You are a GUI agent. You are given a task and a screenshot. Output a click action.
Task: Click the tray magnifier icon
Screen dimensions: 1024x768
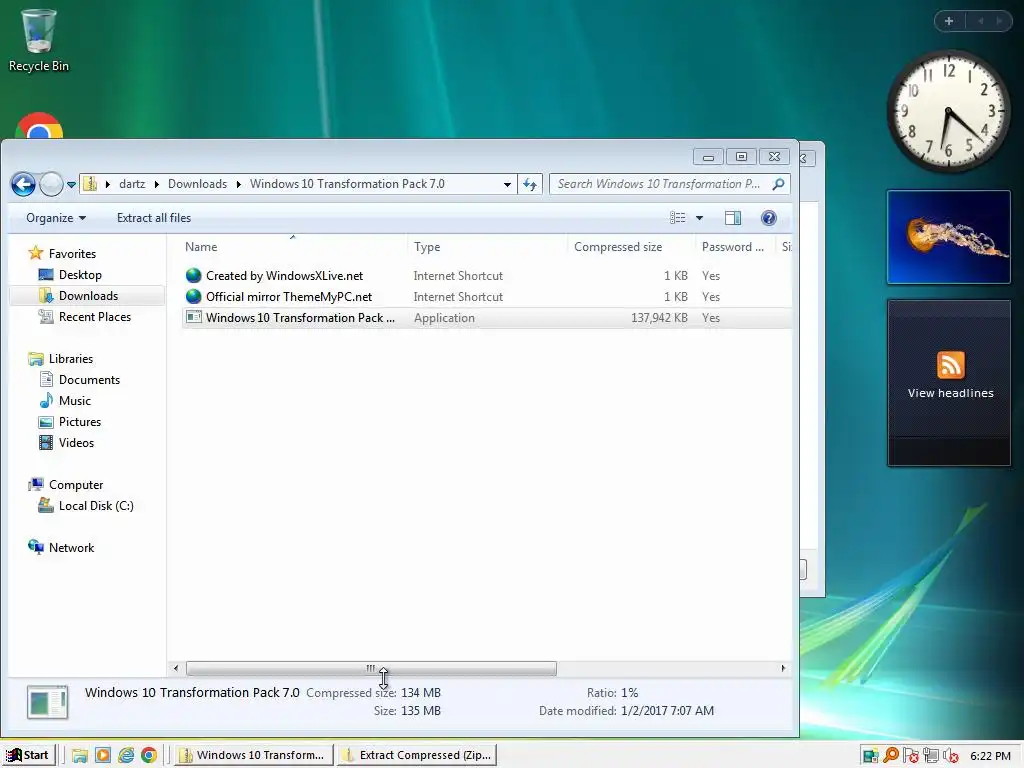coord(891,756)
